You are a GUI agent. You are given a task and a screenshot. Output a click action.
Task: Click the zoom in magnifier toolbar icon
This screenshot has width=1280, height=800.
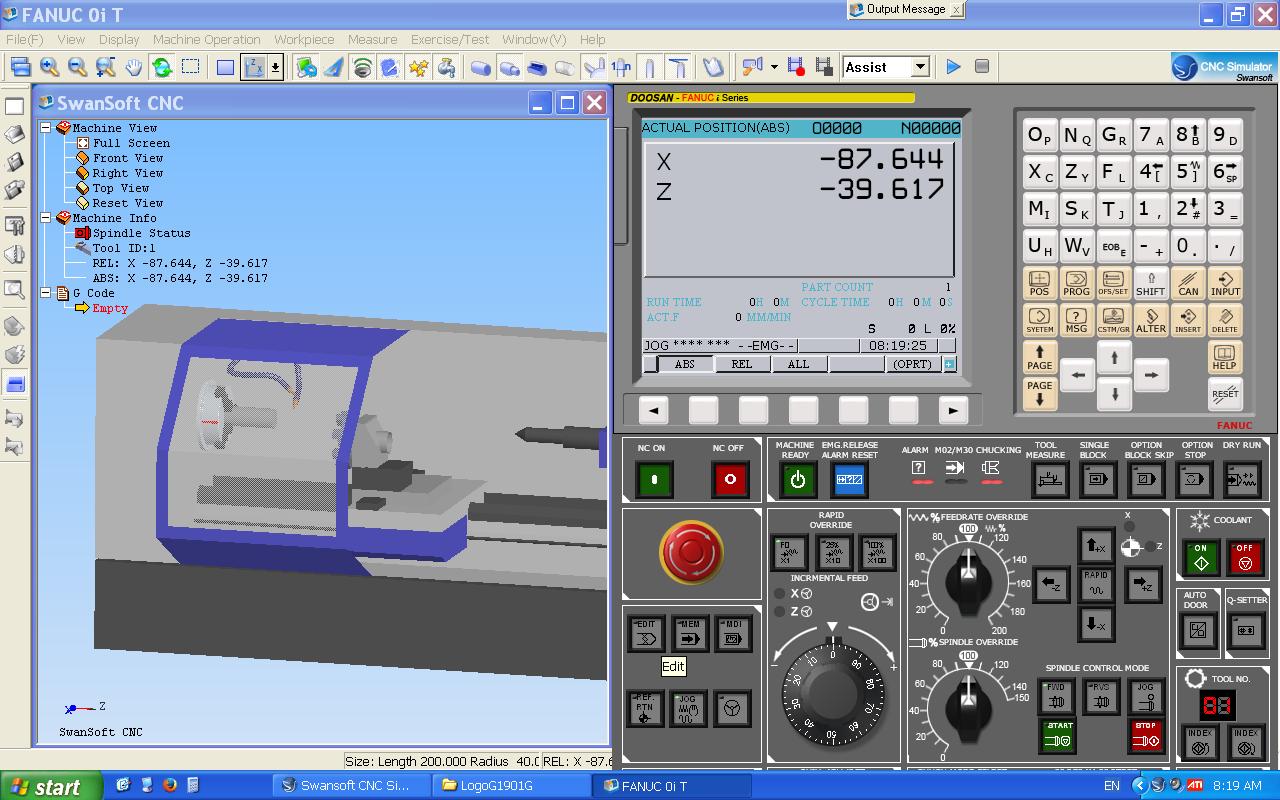pos(50,67)
